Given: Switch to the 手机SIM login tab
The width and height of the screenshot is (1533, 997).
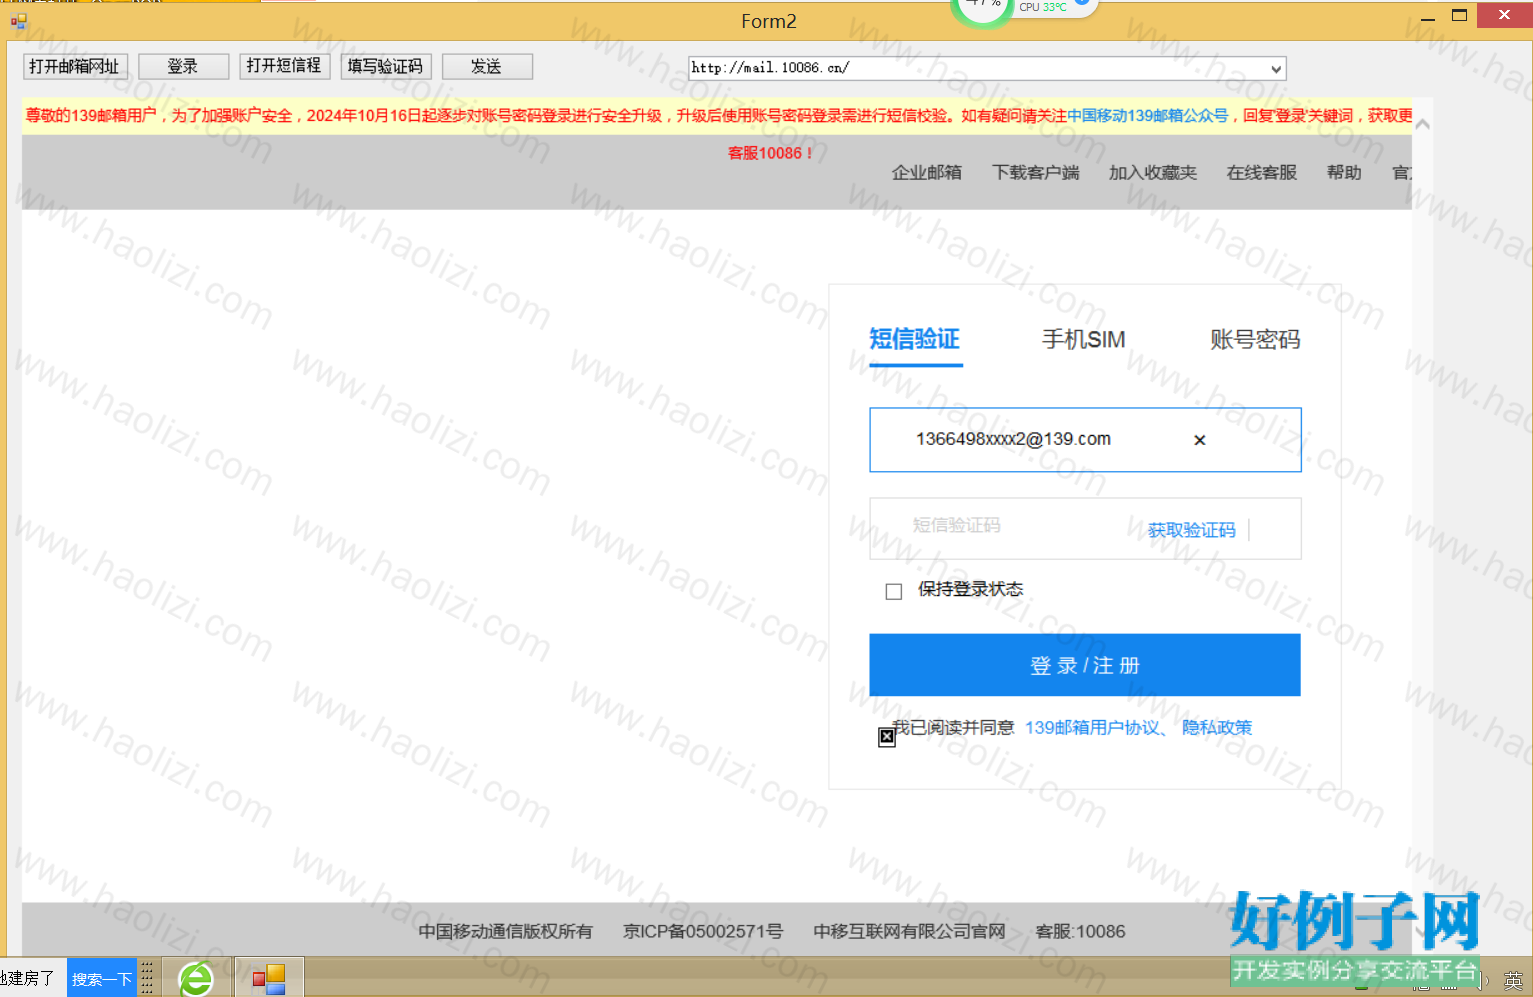Looking at the screenshot, I should (x=1083, y=339).
